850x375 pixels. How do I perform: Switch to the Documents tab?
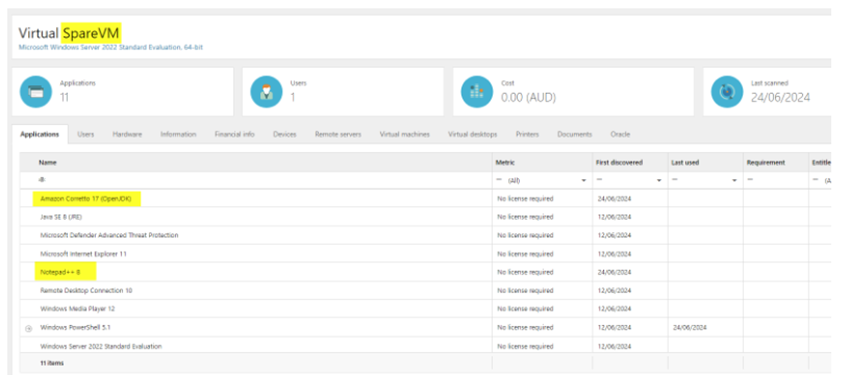coord(575,134)
